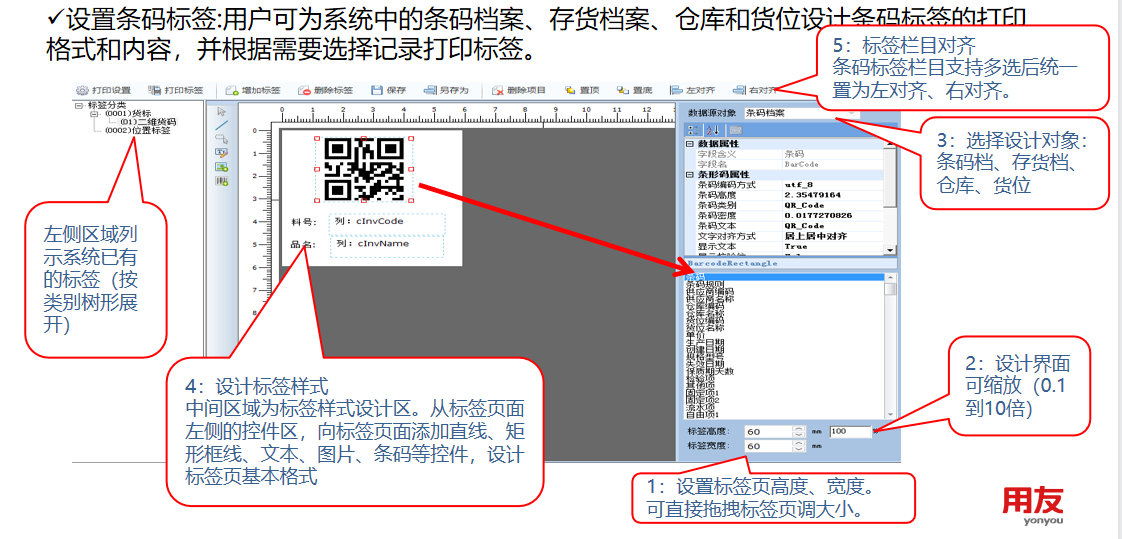Image resolution: width=1122 pixels, height=539 pixels.
Task: Click the zoom percentage field showing 100
Action: coord(850,432)
